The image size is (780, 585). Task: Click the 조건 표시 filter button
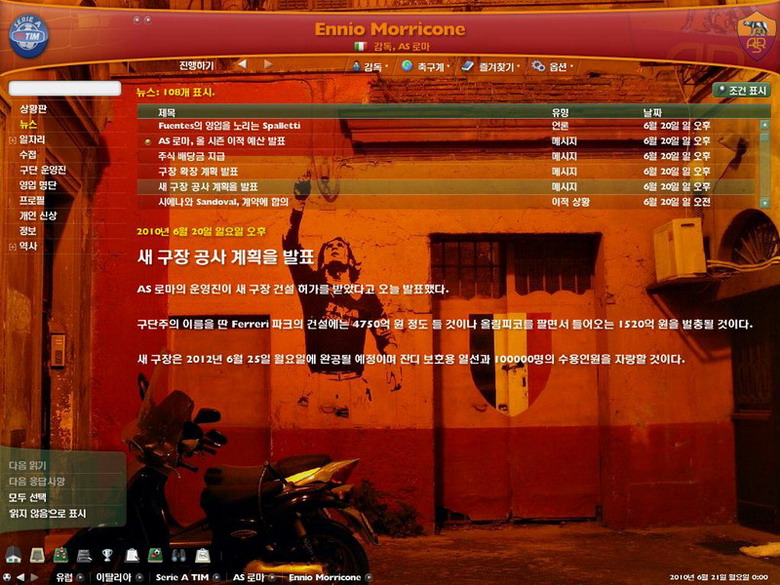[x=741, y=90]
